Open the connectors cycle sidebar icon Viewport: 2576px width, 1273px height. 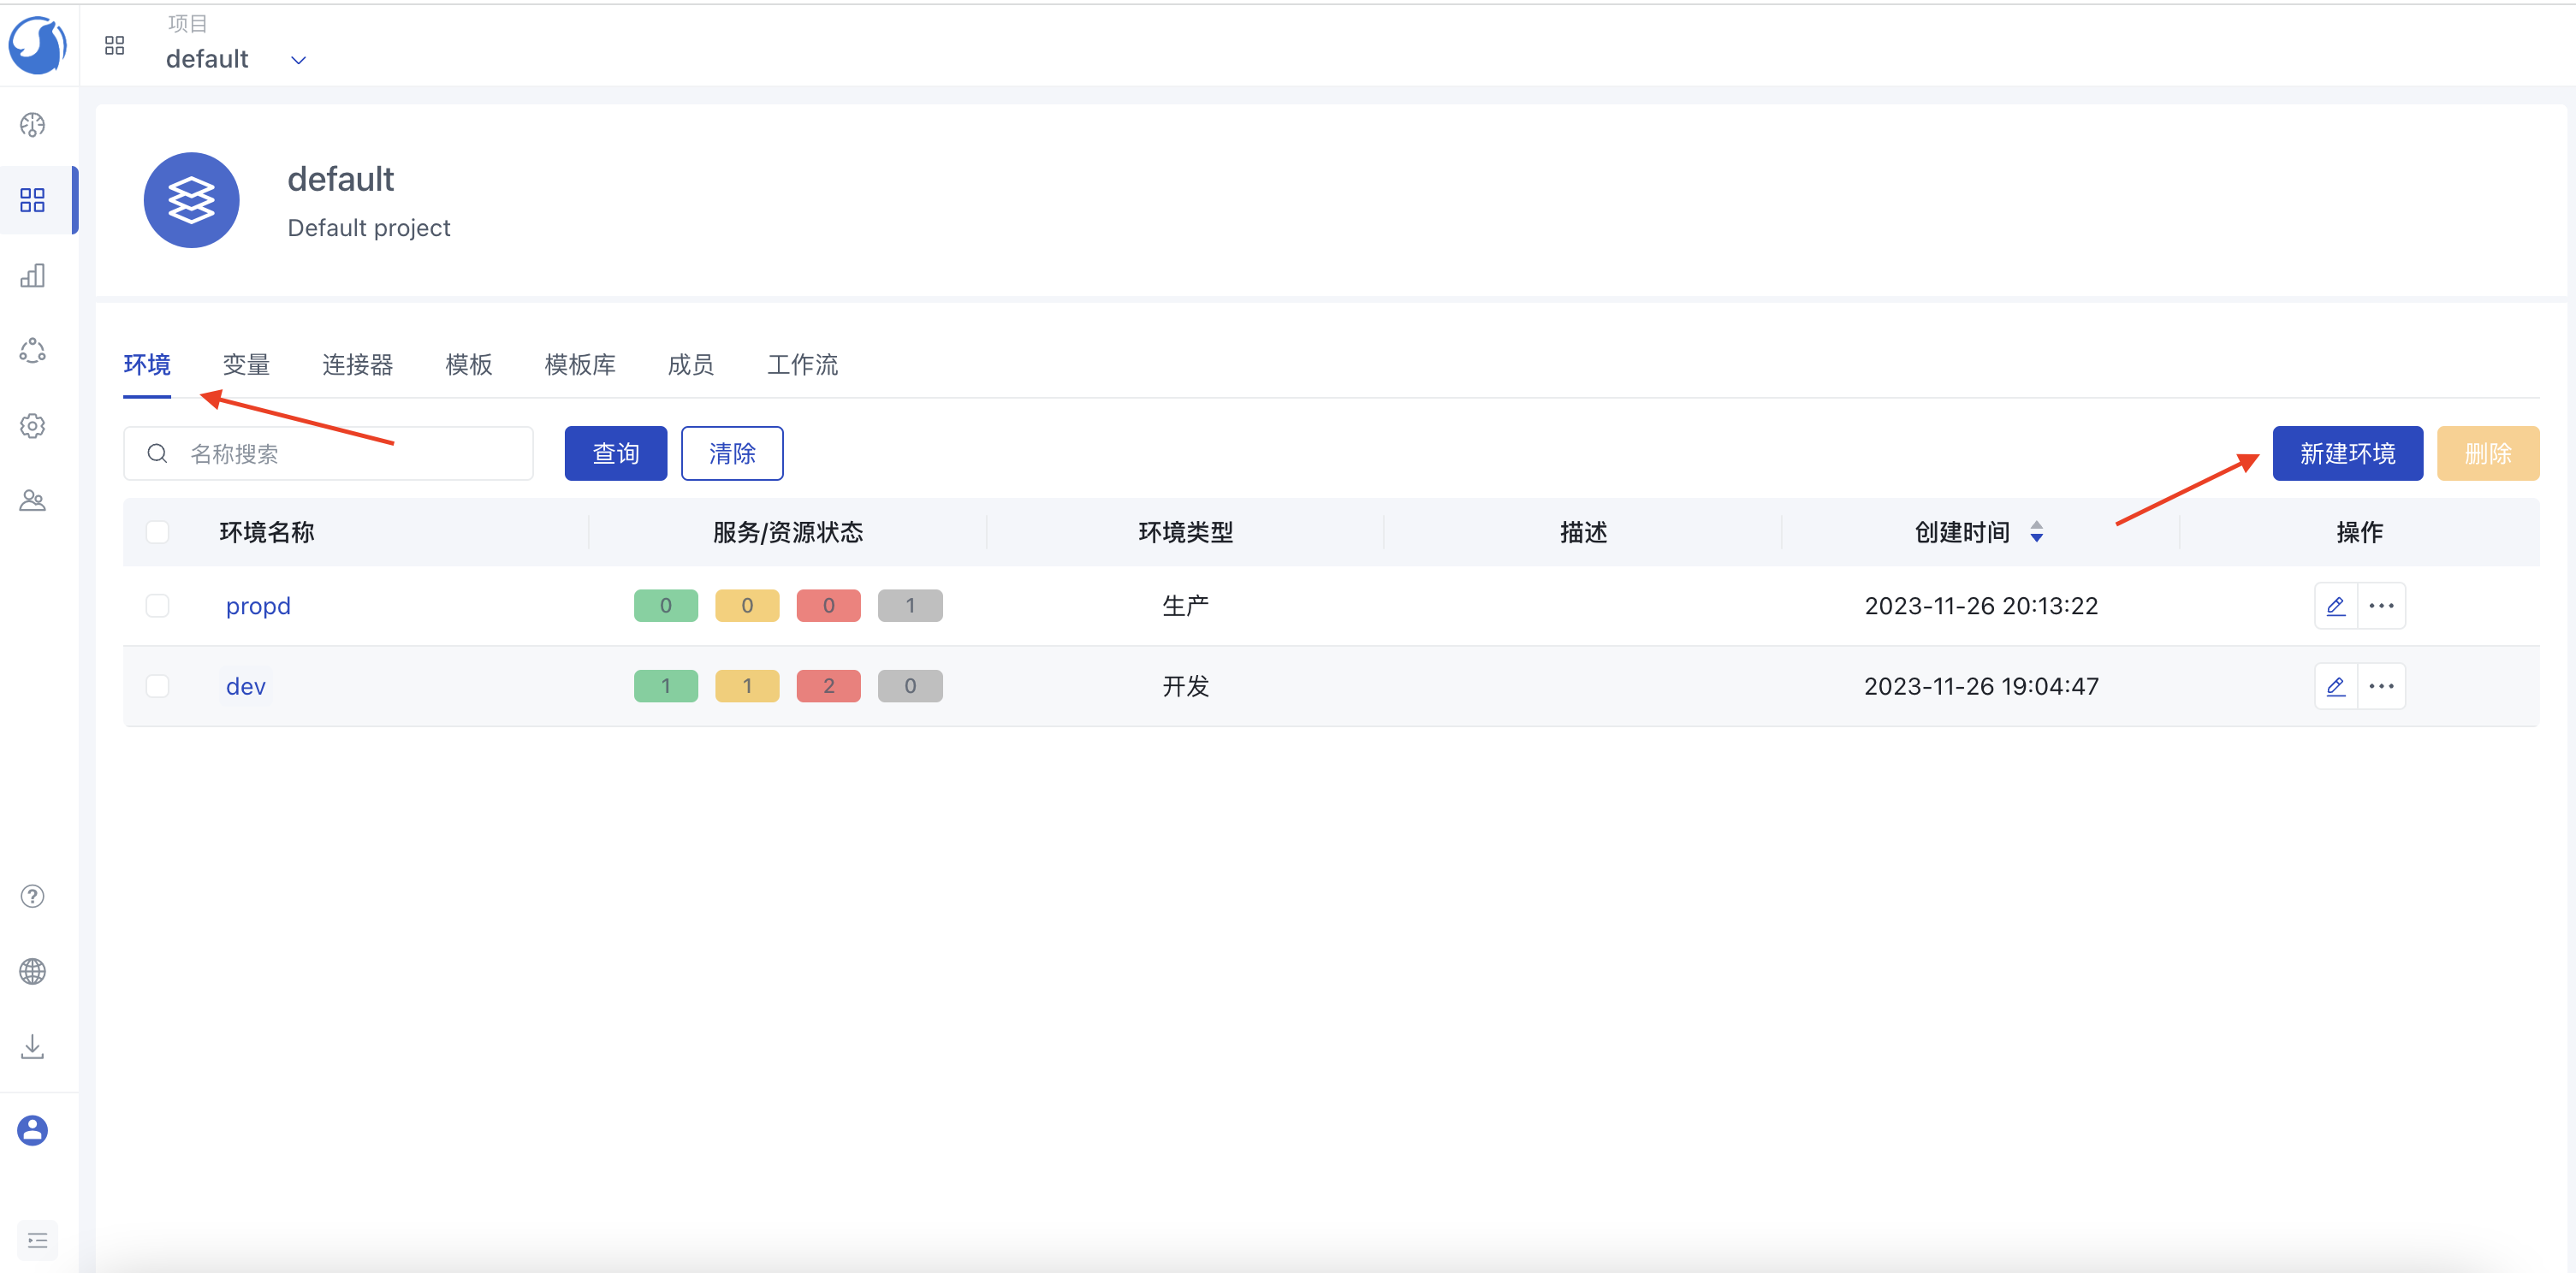click(x=33, y=350)
